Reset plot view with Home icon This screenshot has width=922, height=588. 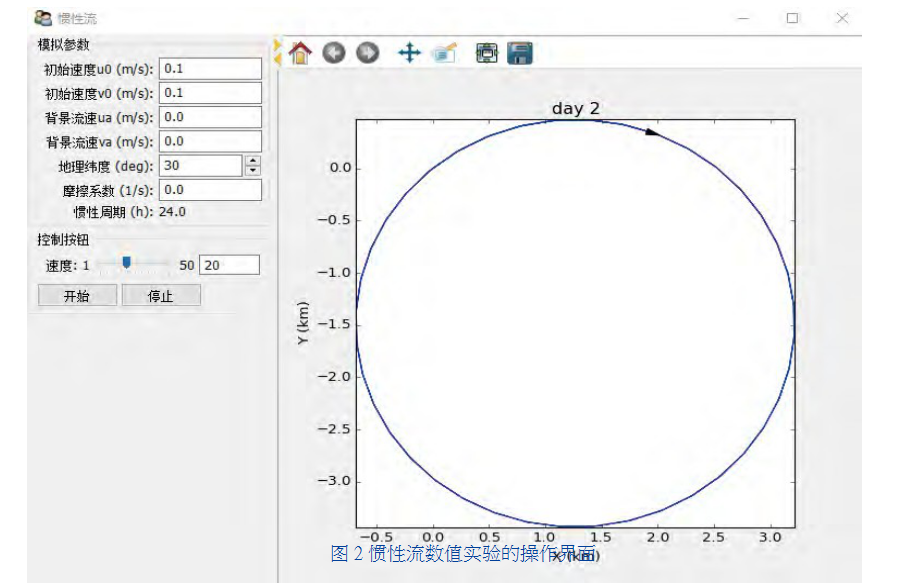point(300,53)
